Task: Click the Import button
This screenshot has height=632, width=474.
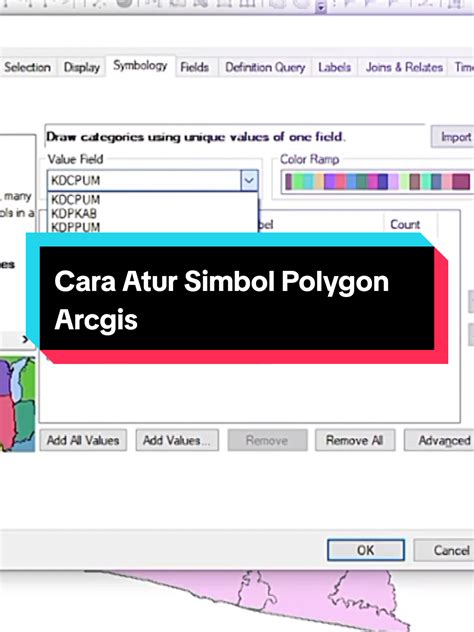Action: 454,137
